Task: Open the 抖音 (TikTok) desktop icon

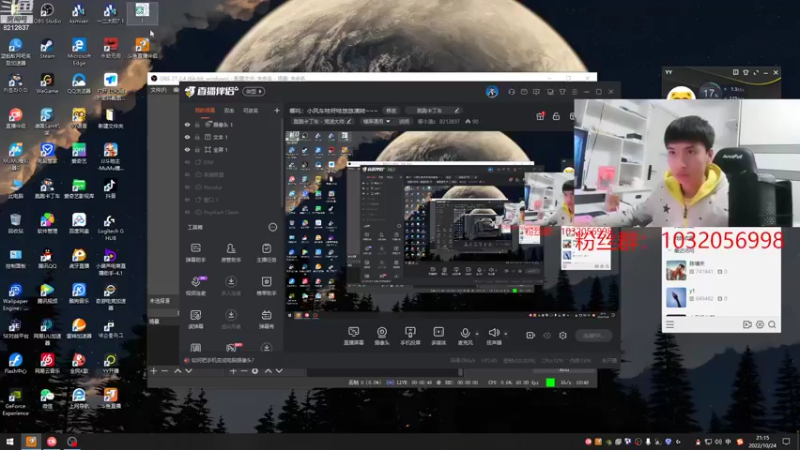Action: pos(110,189)
